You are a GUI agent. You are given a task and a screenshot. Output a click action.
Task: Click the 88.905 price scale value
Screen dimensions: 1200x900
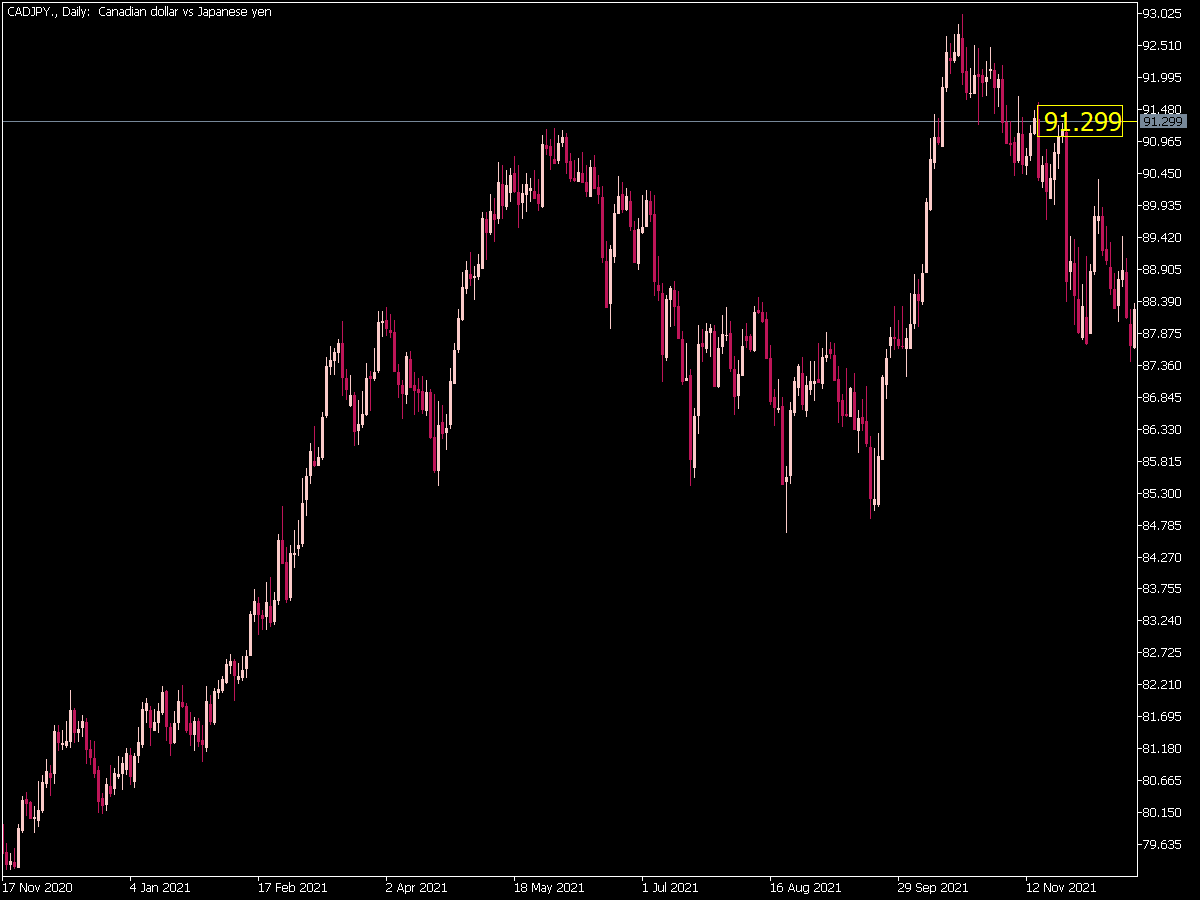(1163, 270)
